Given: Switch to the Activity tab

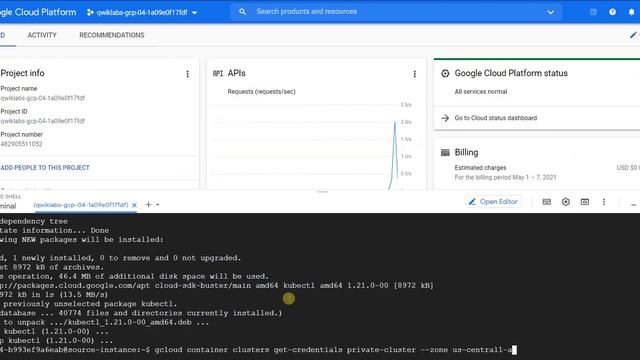Looking at the screenshot, I should tap(42, 35).
